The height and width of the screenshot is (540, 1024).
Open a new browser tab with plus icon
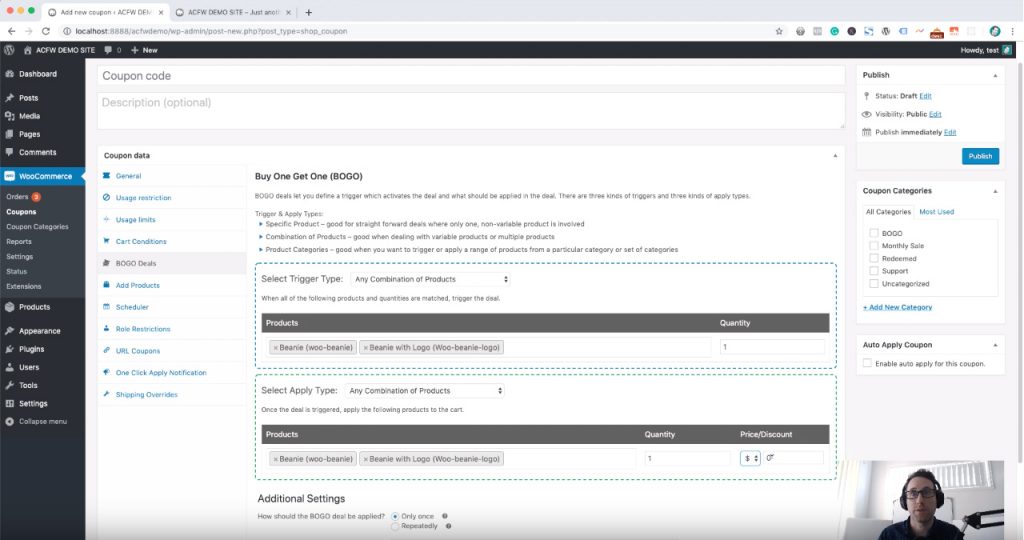coord(308,12)
